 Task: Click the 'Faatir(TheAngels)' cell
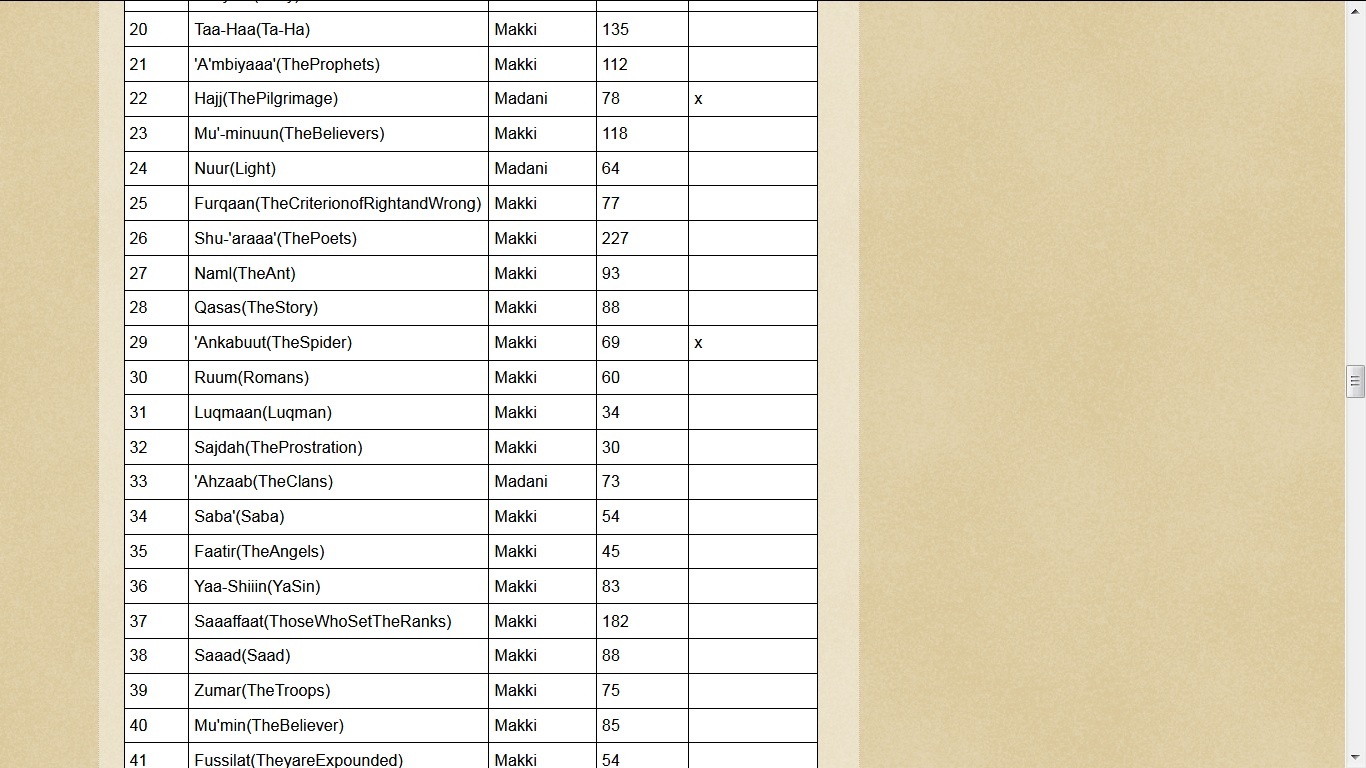pos(338,551)
